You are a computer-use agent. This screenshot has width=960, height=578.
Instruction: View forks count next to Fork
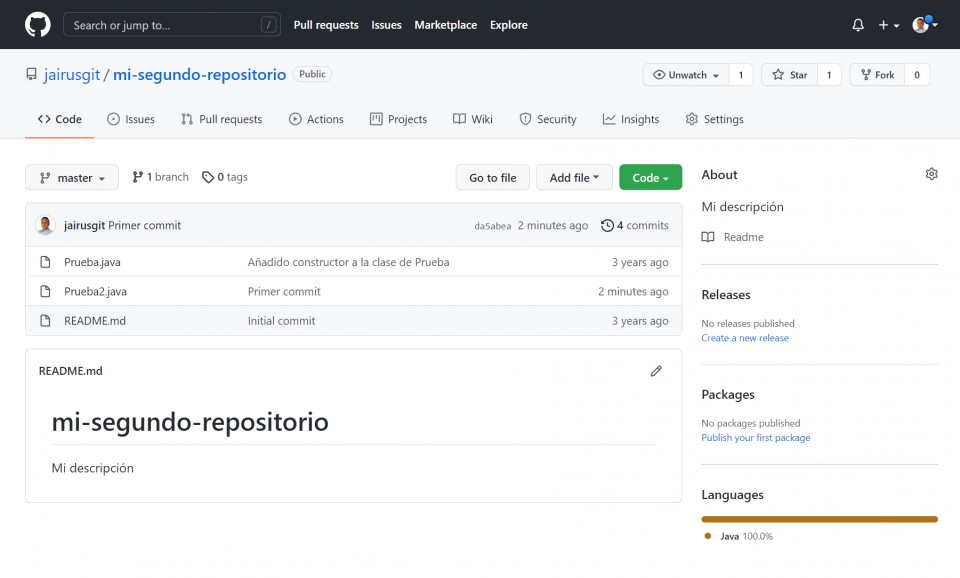[x=917, y=75]
